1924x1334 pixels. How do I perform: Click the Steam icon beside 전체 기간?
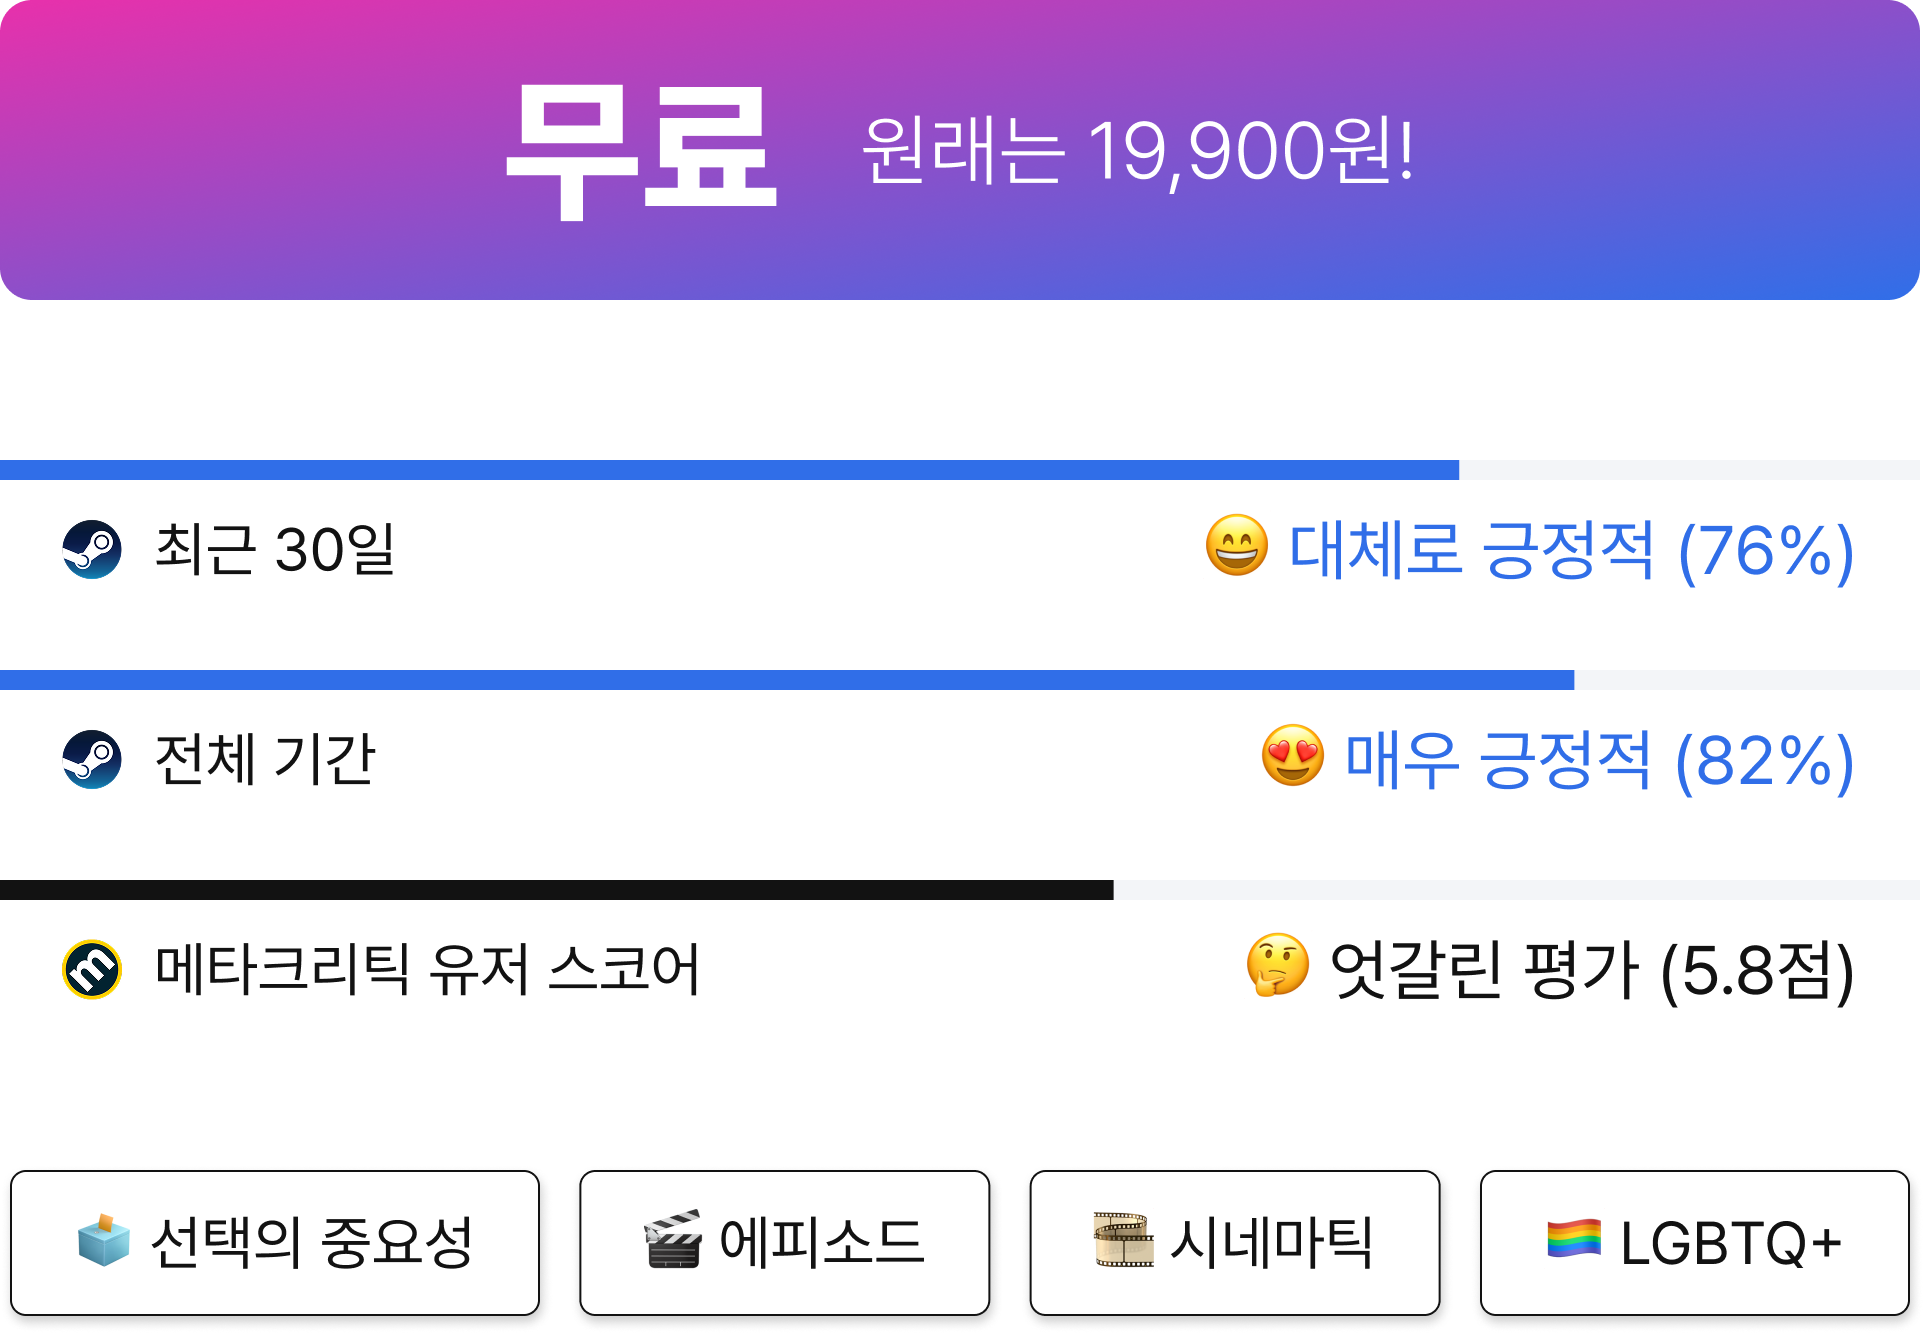tap(92, 759)
